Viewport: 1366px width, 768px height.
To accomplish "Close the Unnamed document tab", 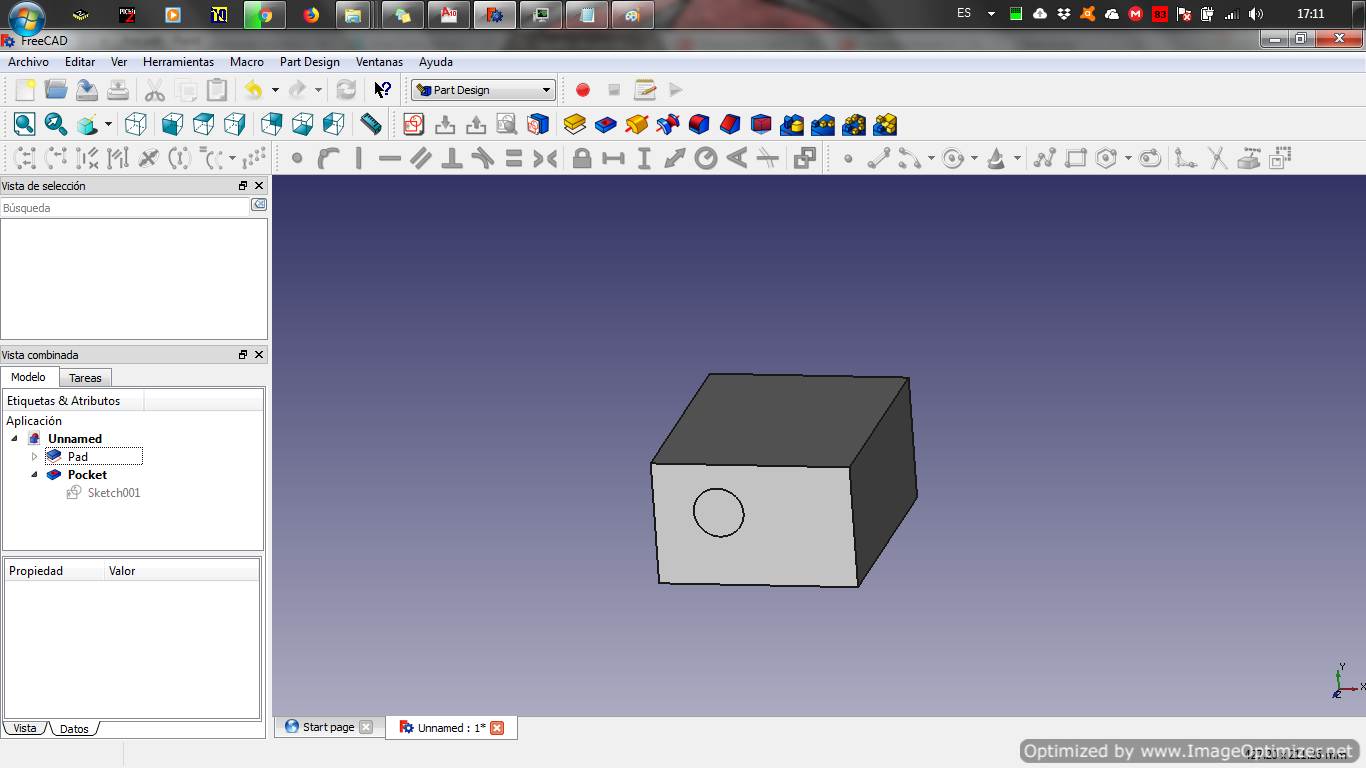I will [497, 728].
